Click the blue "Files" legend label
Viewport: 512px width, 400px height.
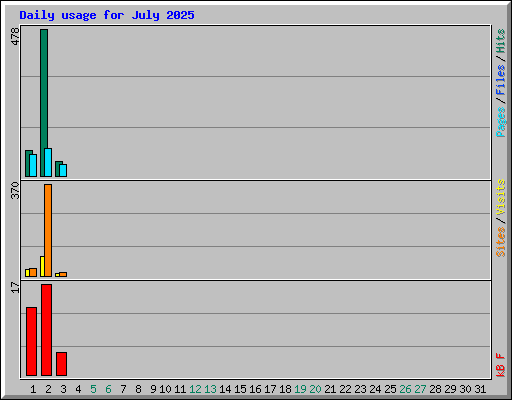pyautogui.click(x=501, y=79)
